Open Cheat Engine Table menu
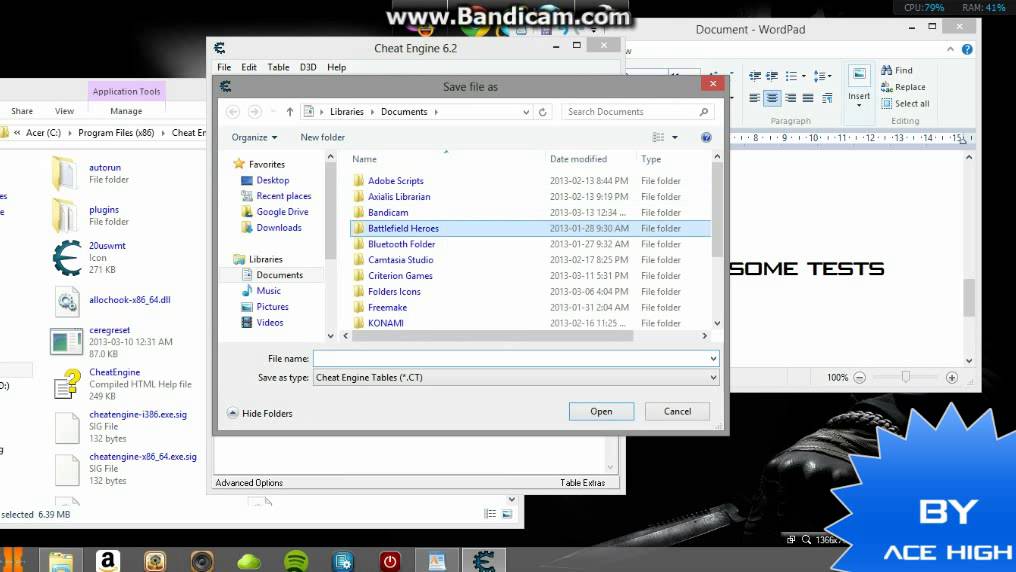The height and width of the screenshot is (572, 1016). [279, 67]
